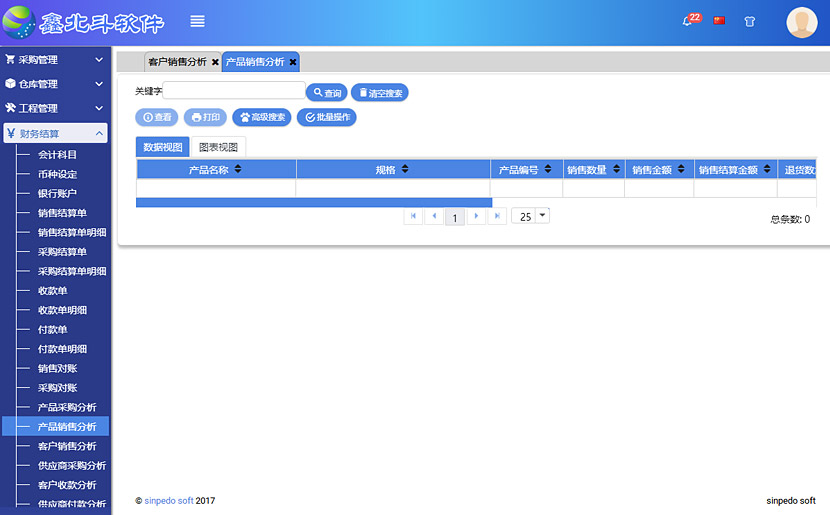Expand 工程管理 menu
The image size is (830, 515).
[x=55, y=108]
